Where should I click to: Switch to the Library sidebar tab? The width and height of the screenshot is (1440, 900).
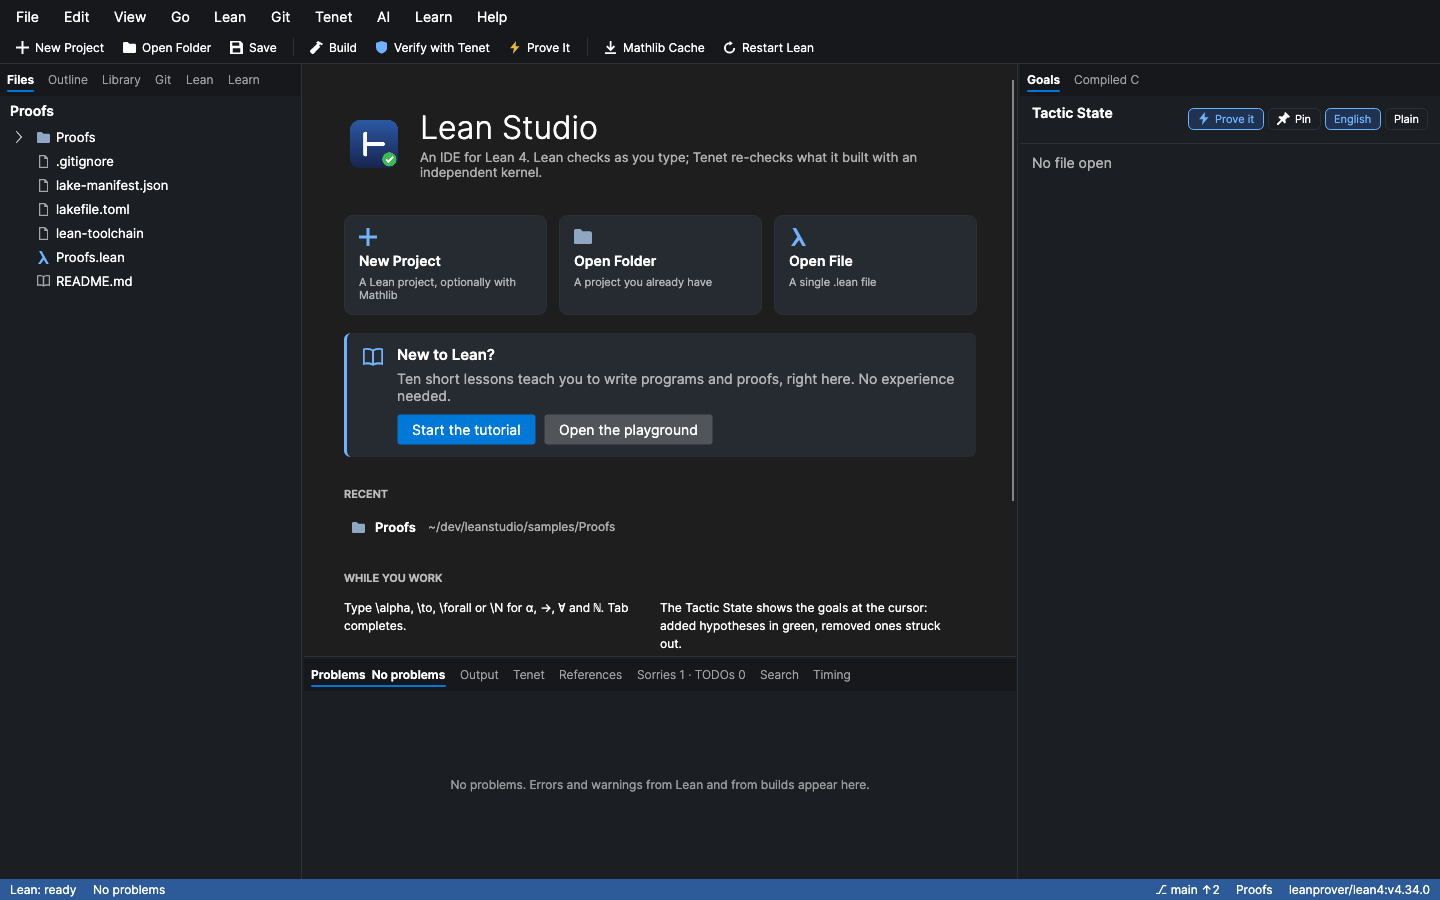point(121,80)
